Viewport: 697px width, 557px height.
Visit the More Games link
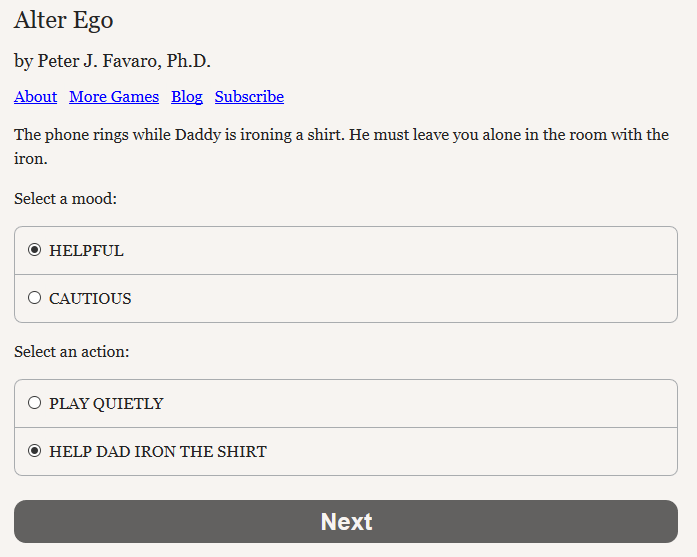click(x=114, y=96)
